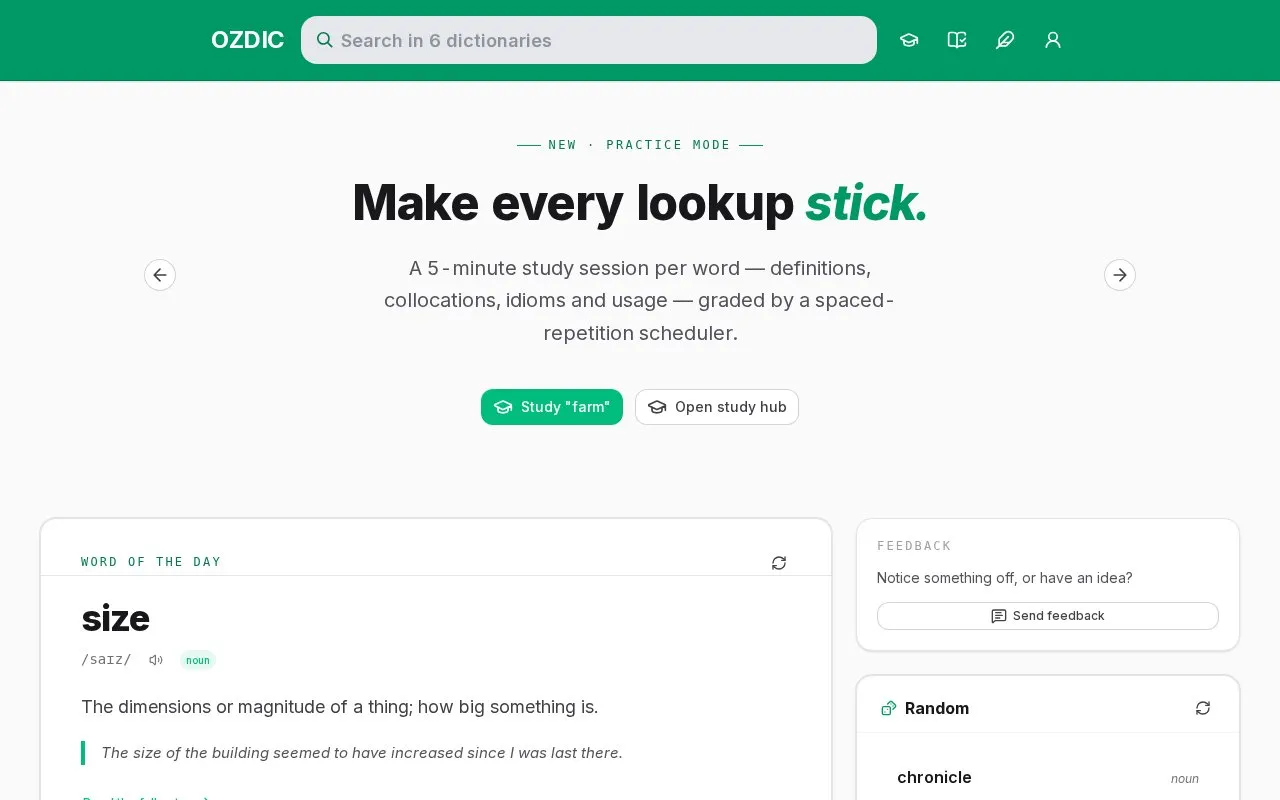
Task: Open the book checkmark icon in header
Action: [957, 40]
